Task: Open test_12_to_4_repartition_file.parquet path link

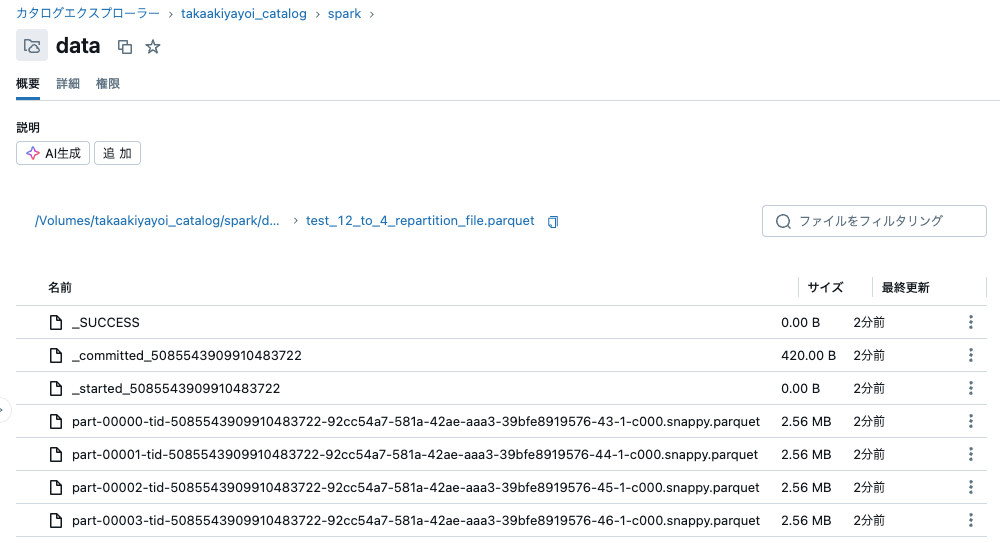Action: pyautogui.click(x=420, y=221)
